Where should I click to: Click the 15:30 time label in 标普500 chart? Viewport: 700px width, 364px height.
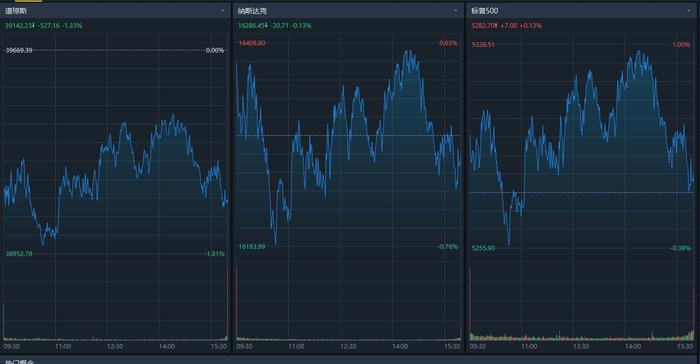pyautogui.click(x=685, y=346)
